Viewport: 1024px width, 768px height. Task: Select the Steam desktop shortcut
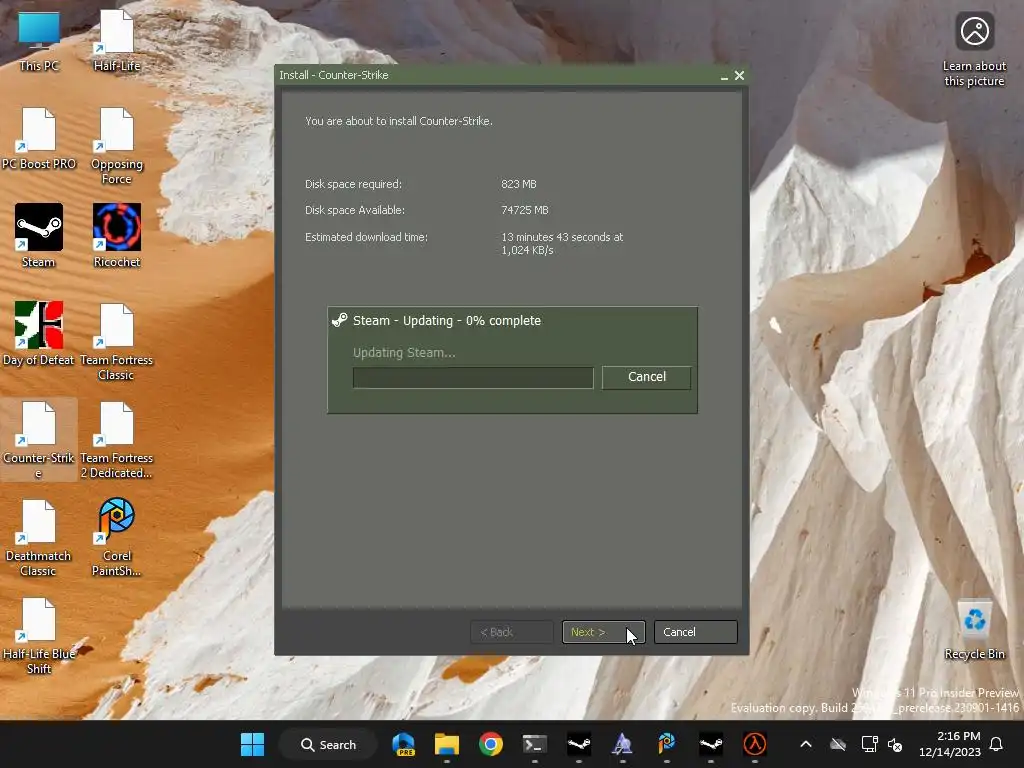pos(39,236)
